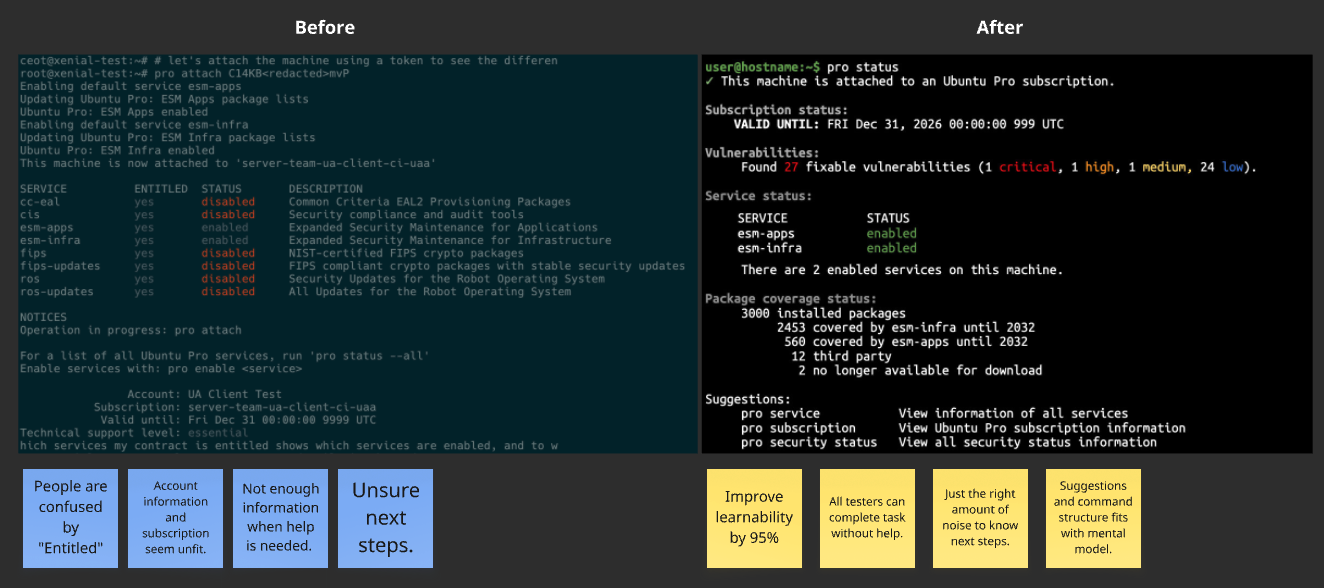
Task: Click the "Vulnerabilities:" heading
Action: (762, 153)
